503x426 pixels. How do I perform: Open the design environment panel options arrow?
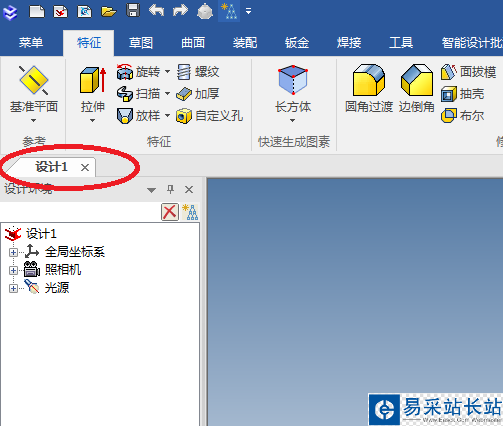coord(152,190)
